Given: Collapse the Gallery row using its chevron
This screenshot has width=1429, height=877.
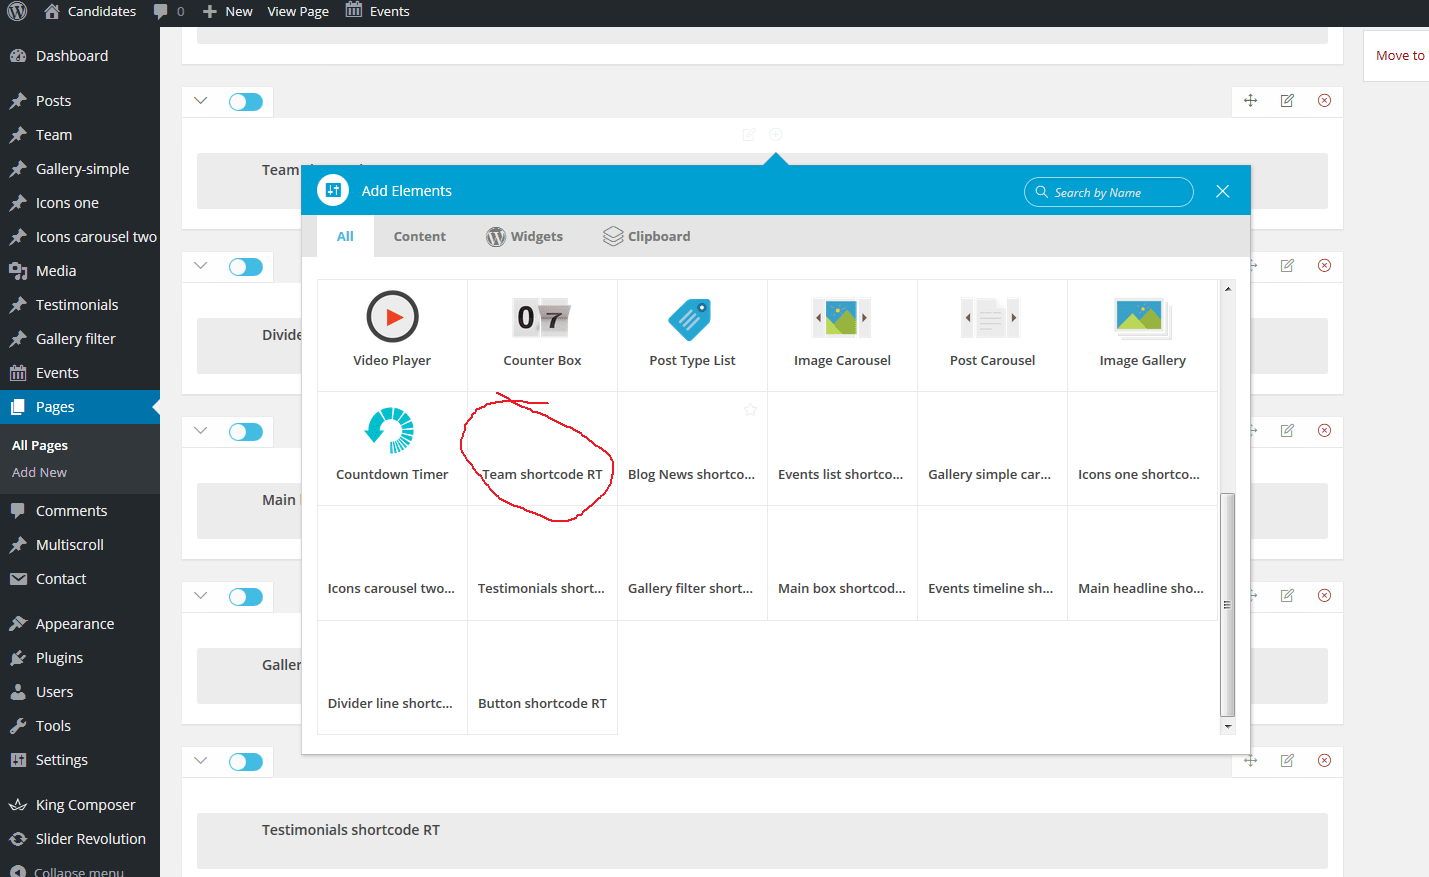Looking at the screenshot, I should click(x=201, y=596).
